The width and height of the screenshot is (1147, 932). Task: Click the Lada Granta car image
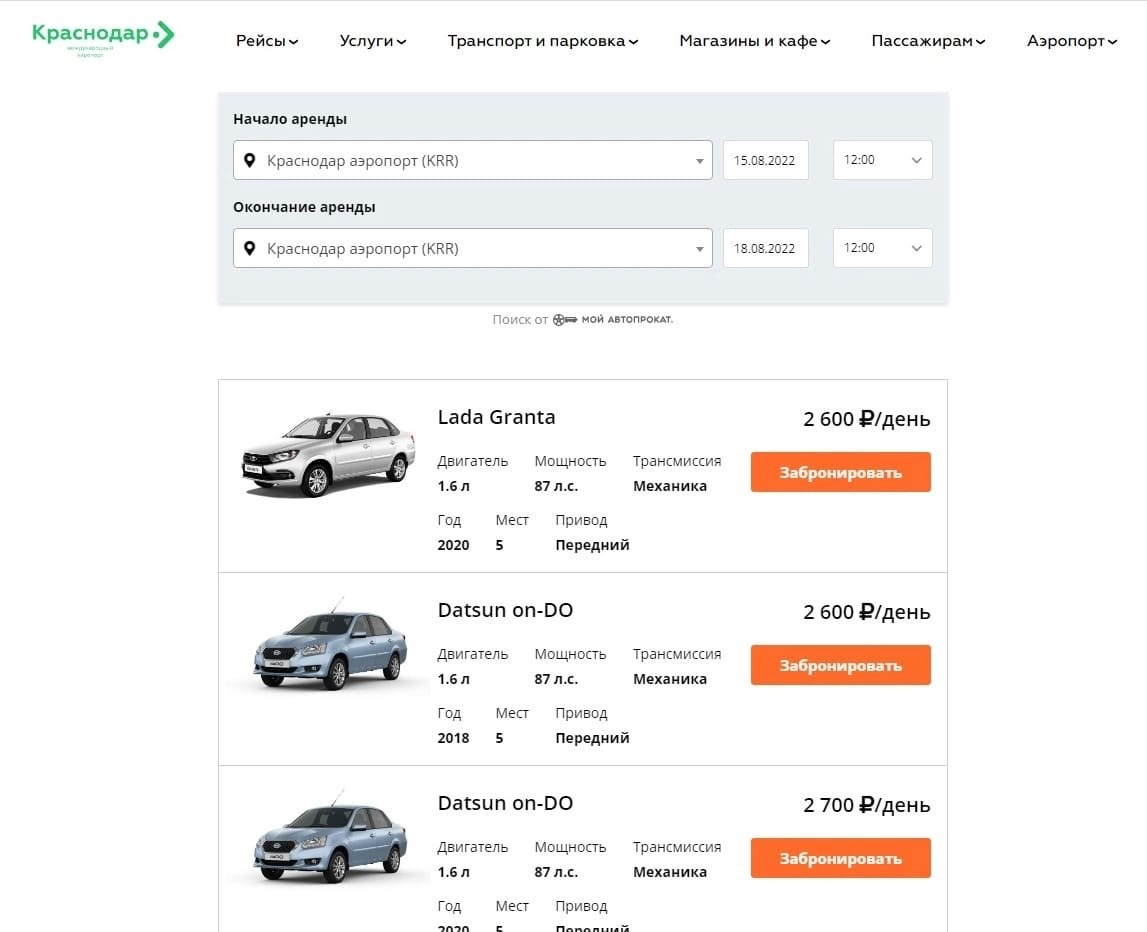click(328, 453)
